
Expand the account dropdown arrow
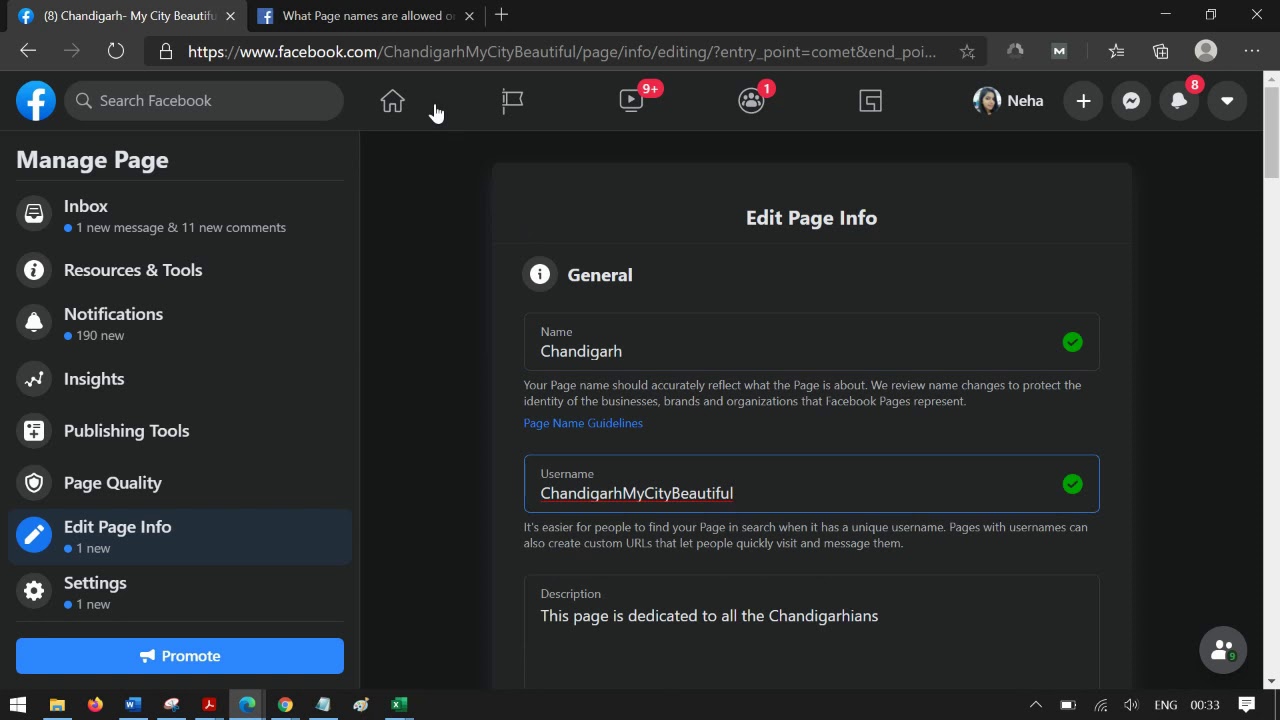[x=1227, y=101]
